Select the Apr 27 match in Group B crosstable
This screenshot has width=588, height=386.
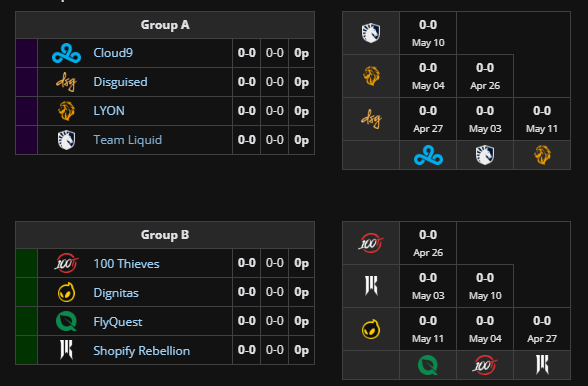point(542,329)
